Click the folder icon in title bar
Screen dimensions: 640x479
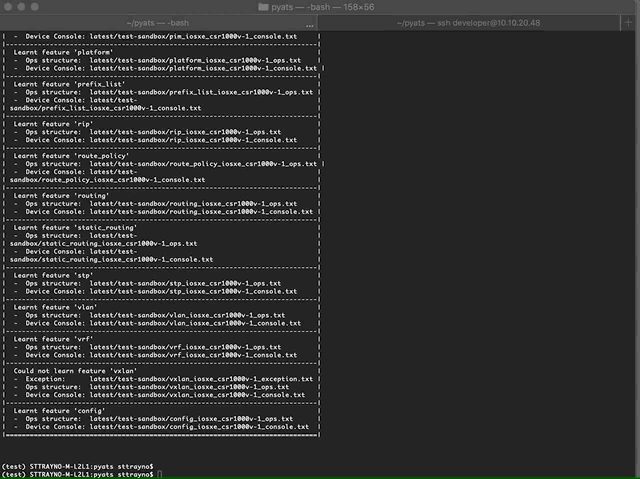coord(263,7)
